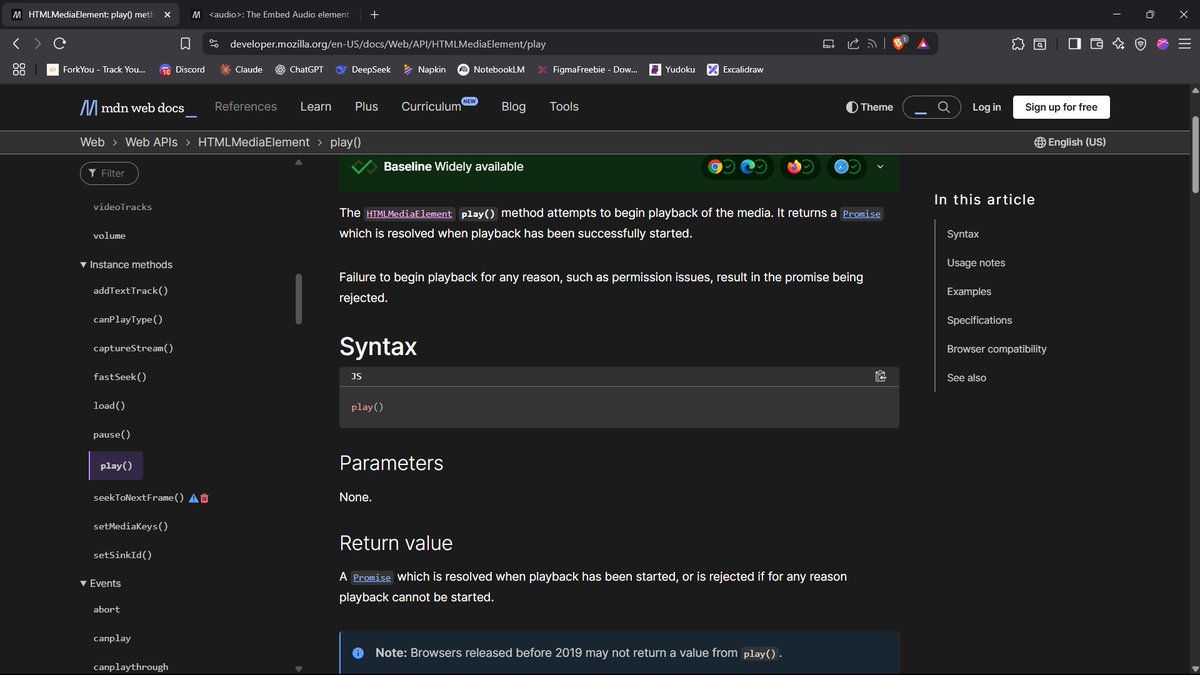Open the Brave Rewards triangle icon
The image size is (1200, 675).
pyautogui.click(x=922, y=44)
